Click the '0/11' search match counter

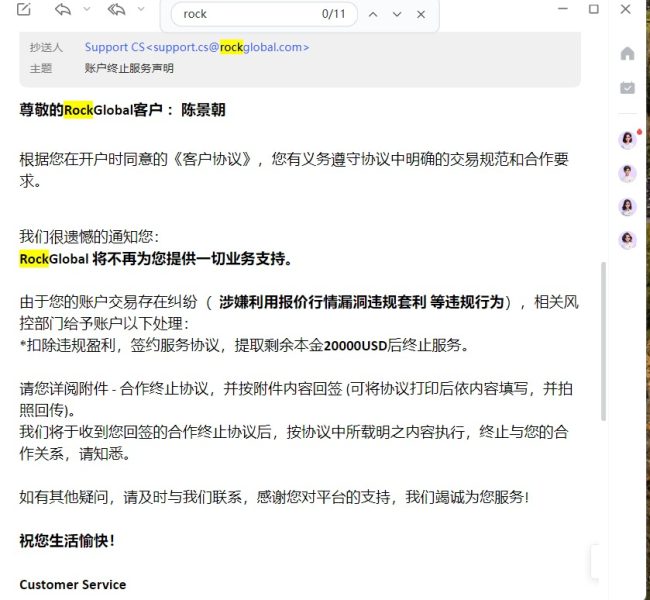click(333, 14)
